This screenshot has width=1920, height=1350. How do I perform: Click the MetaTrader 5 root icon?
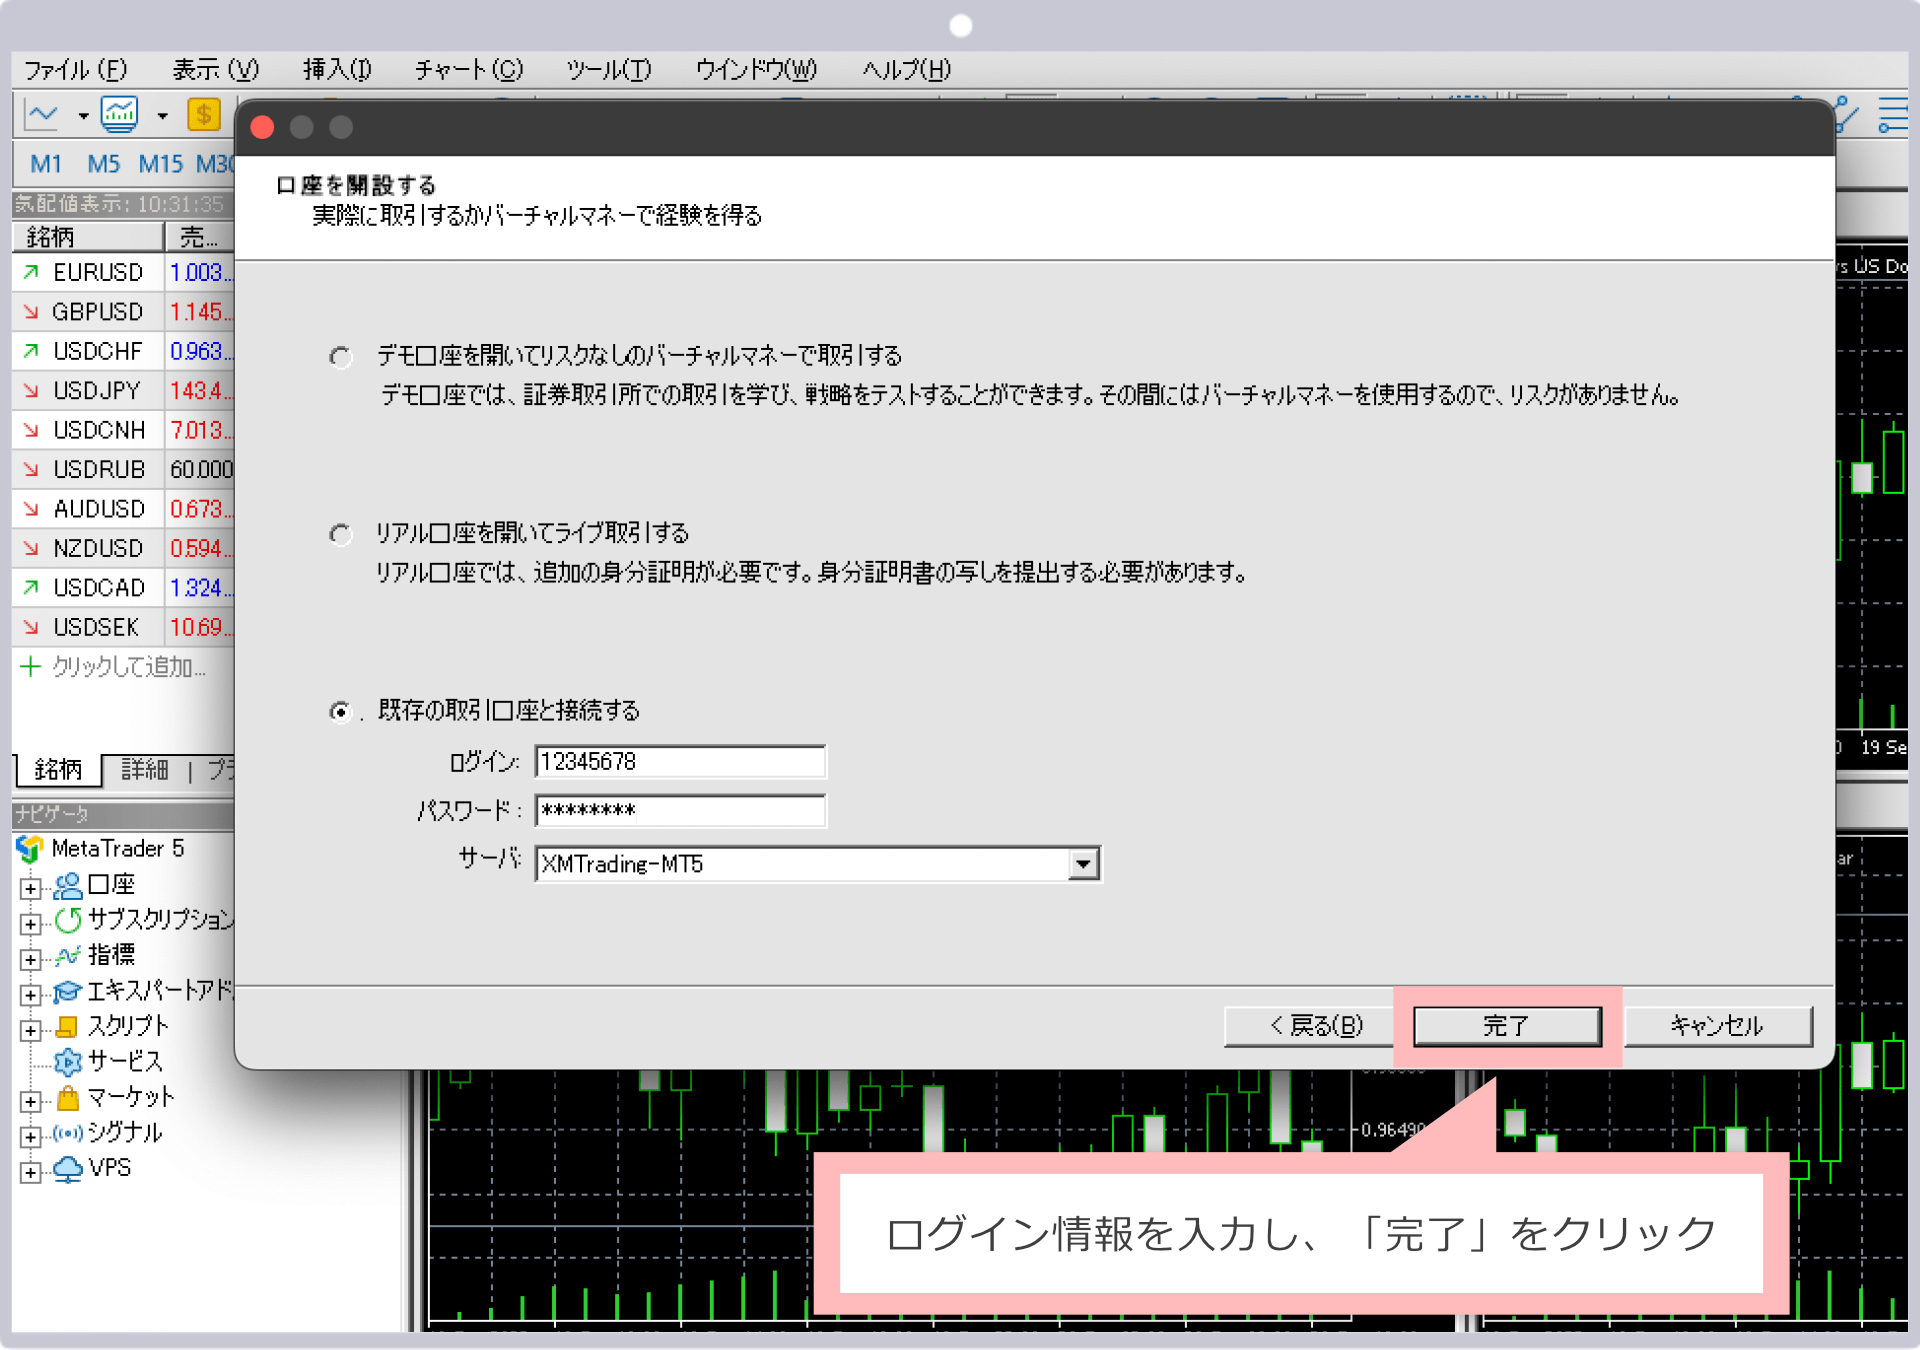(x=30, y=849)
